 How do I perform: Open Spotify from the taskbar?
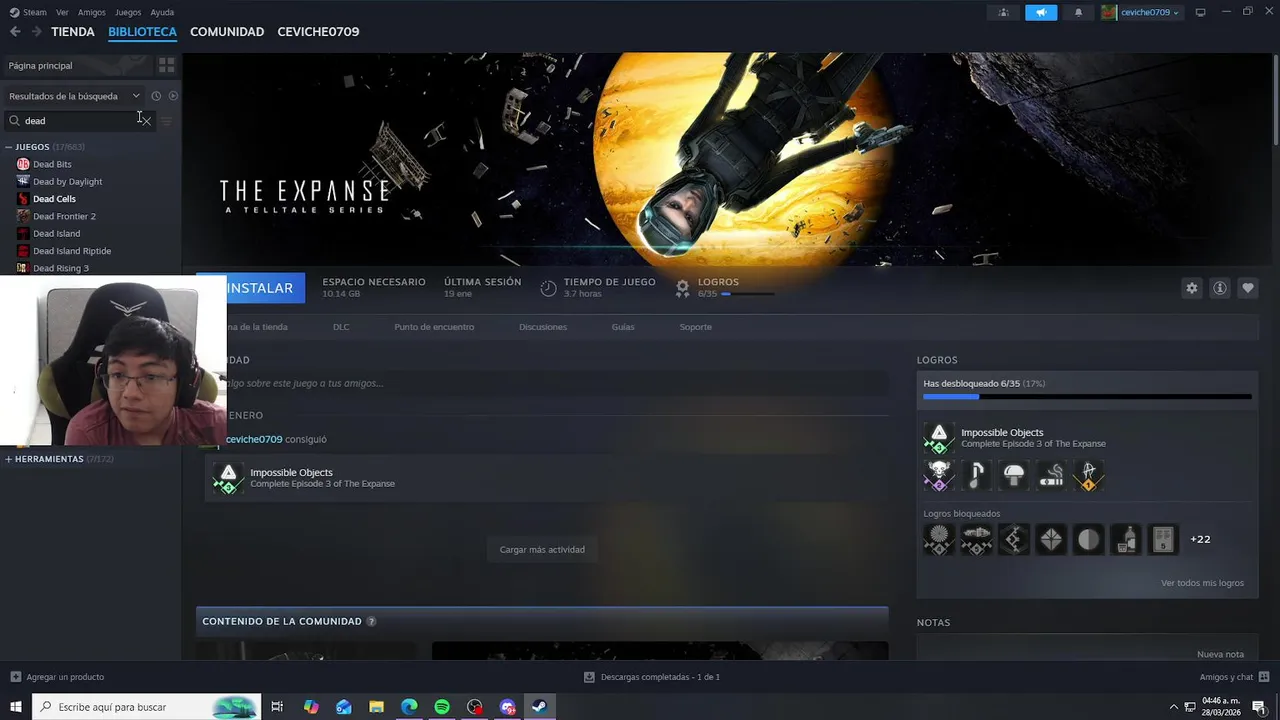442,707
